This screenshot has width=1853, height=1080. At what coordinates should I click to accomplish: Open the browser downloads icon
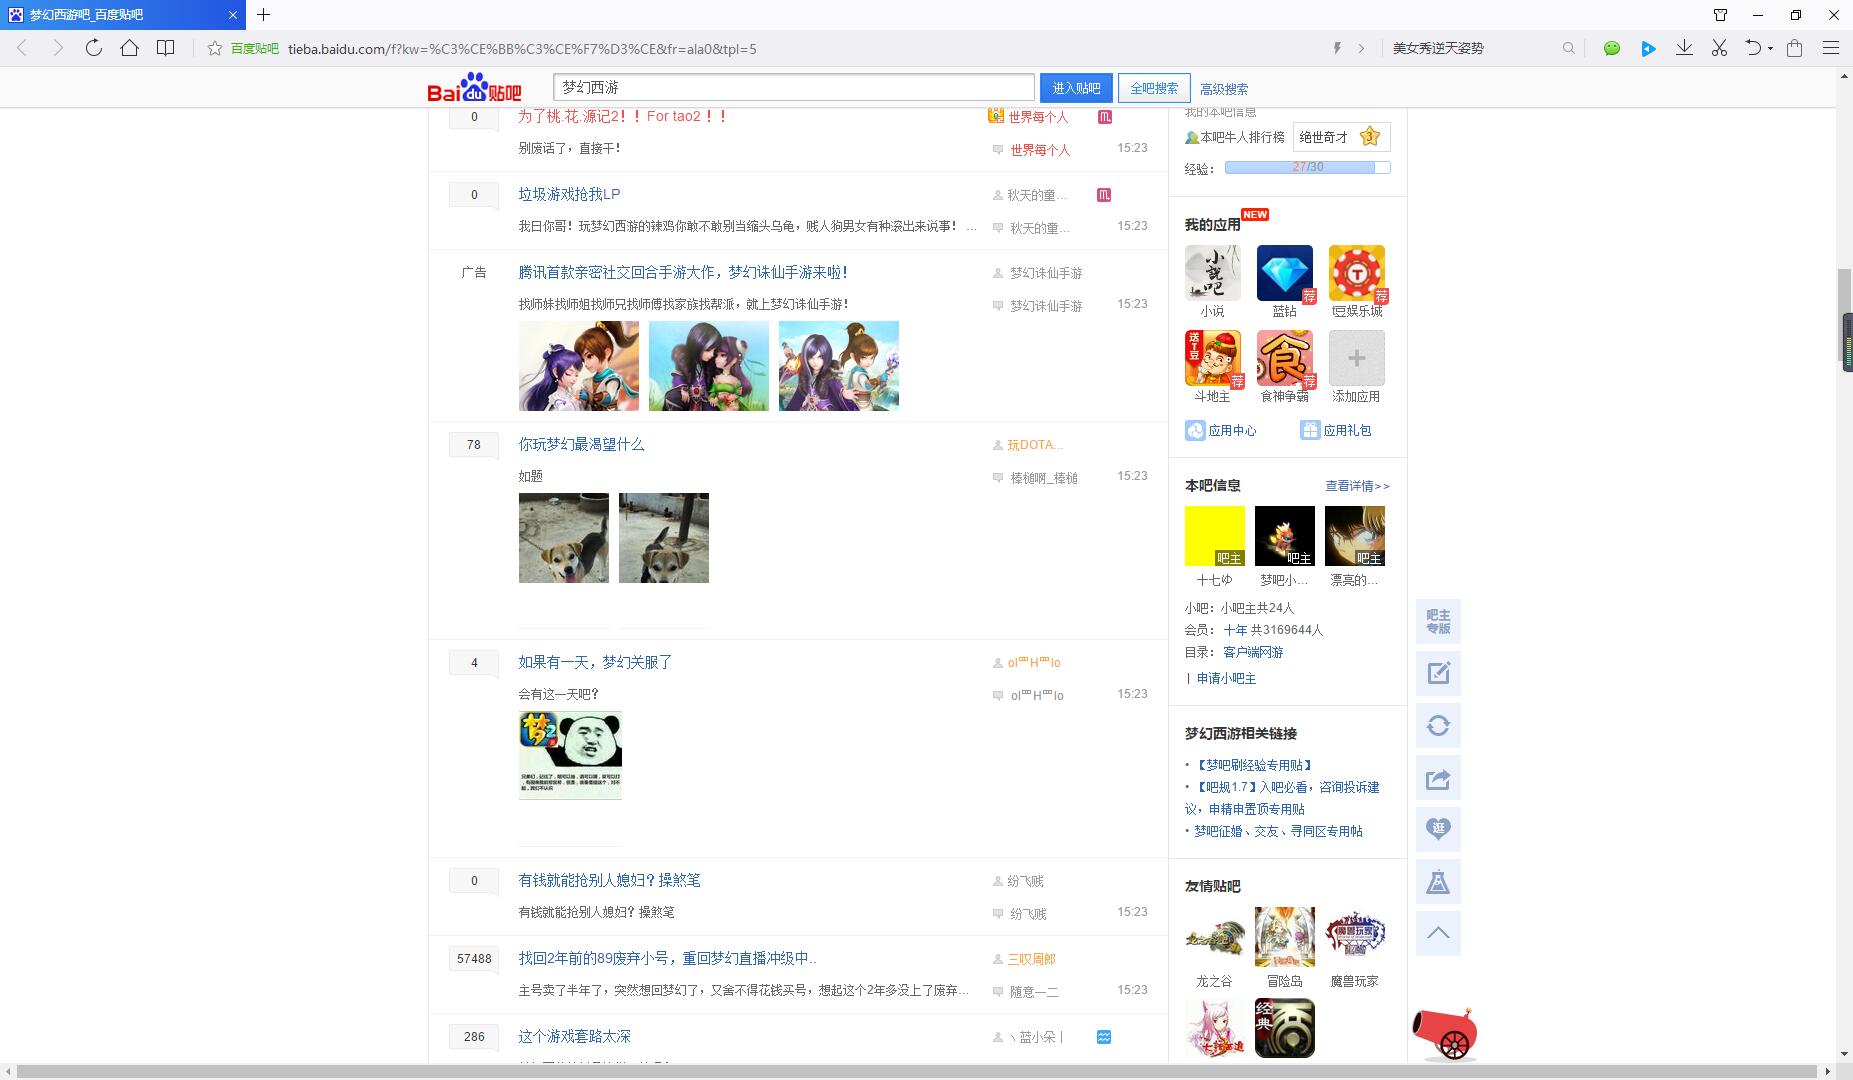pos(1684,48)
